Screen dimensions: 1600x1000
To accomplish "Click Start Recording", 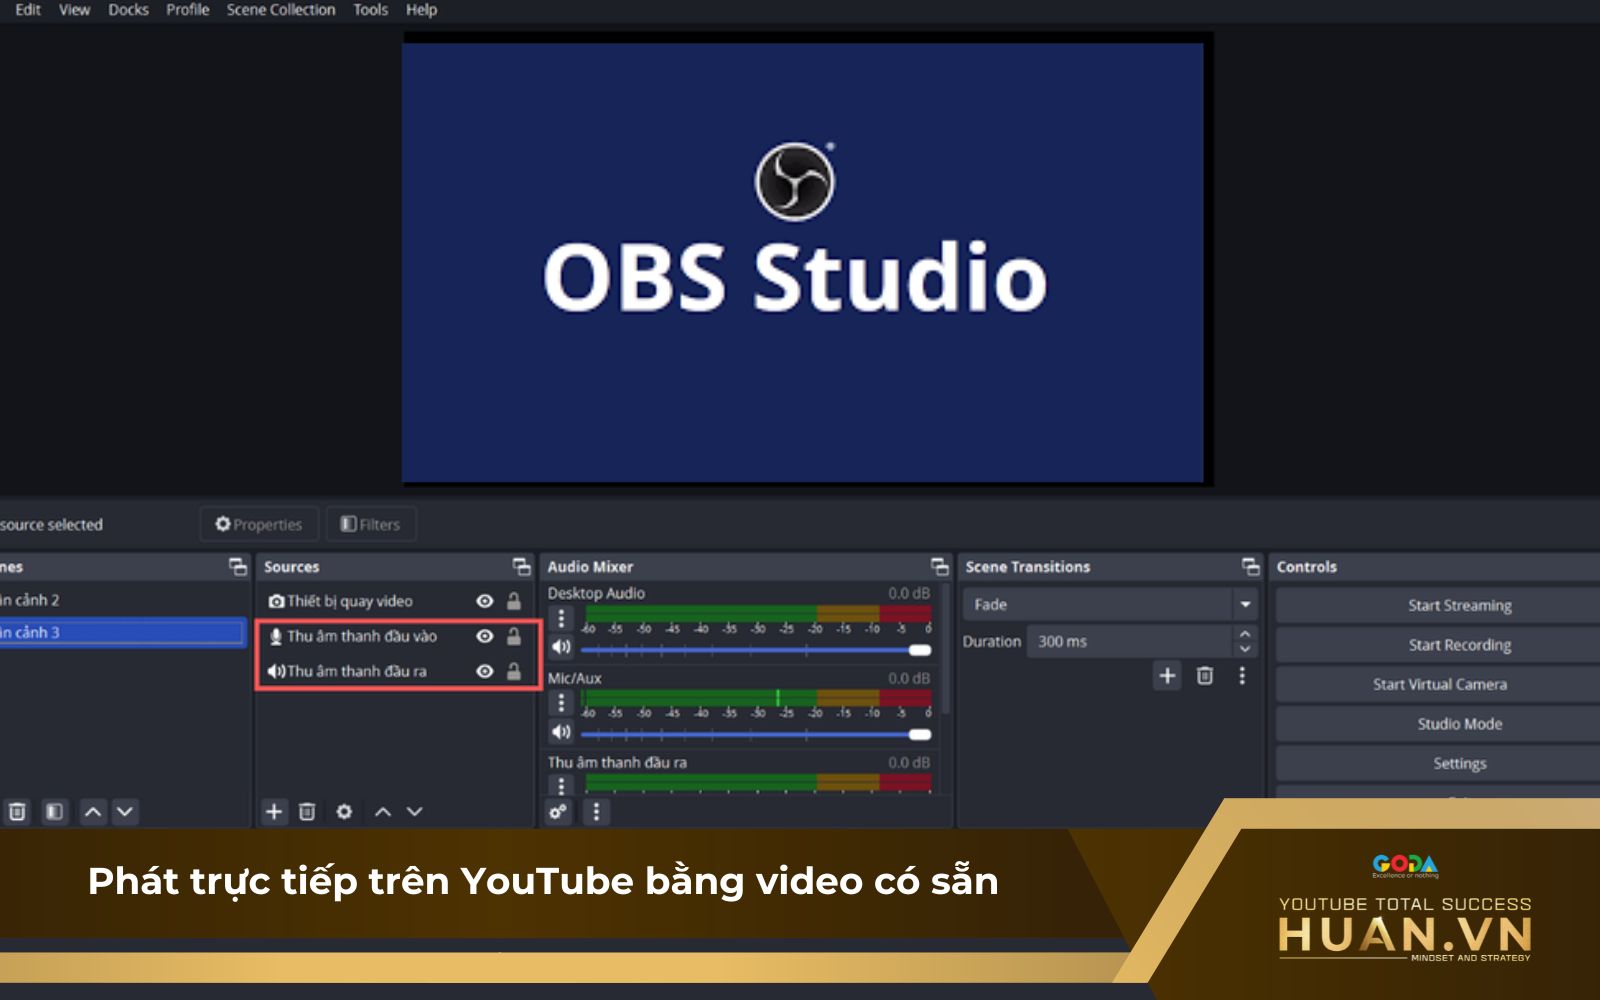I will (1438, 645).
